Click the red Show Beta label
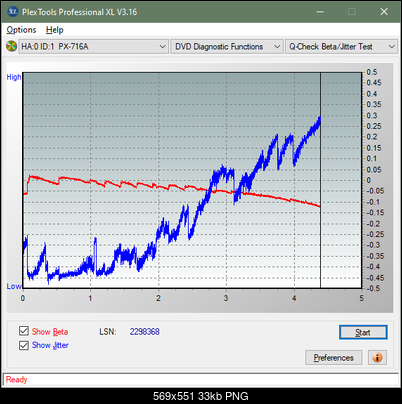Viewport: 402px width, 404px height. pyautogui.click(x=50, y=332)
